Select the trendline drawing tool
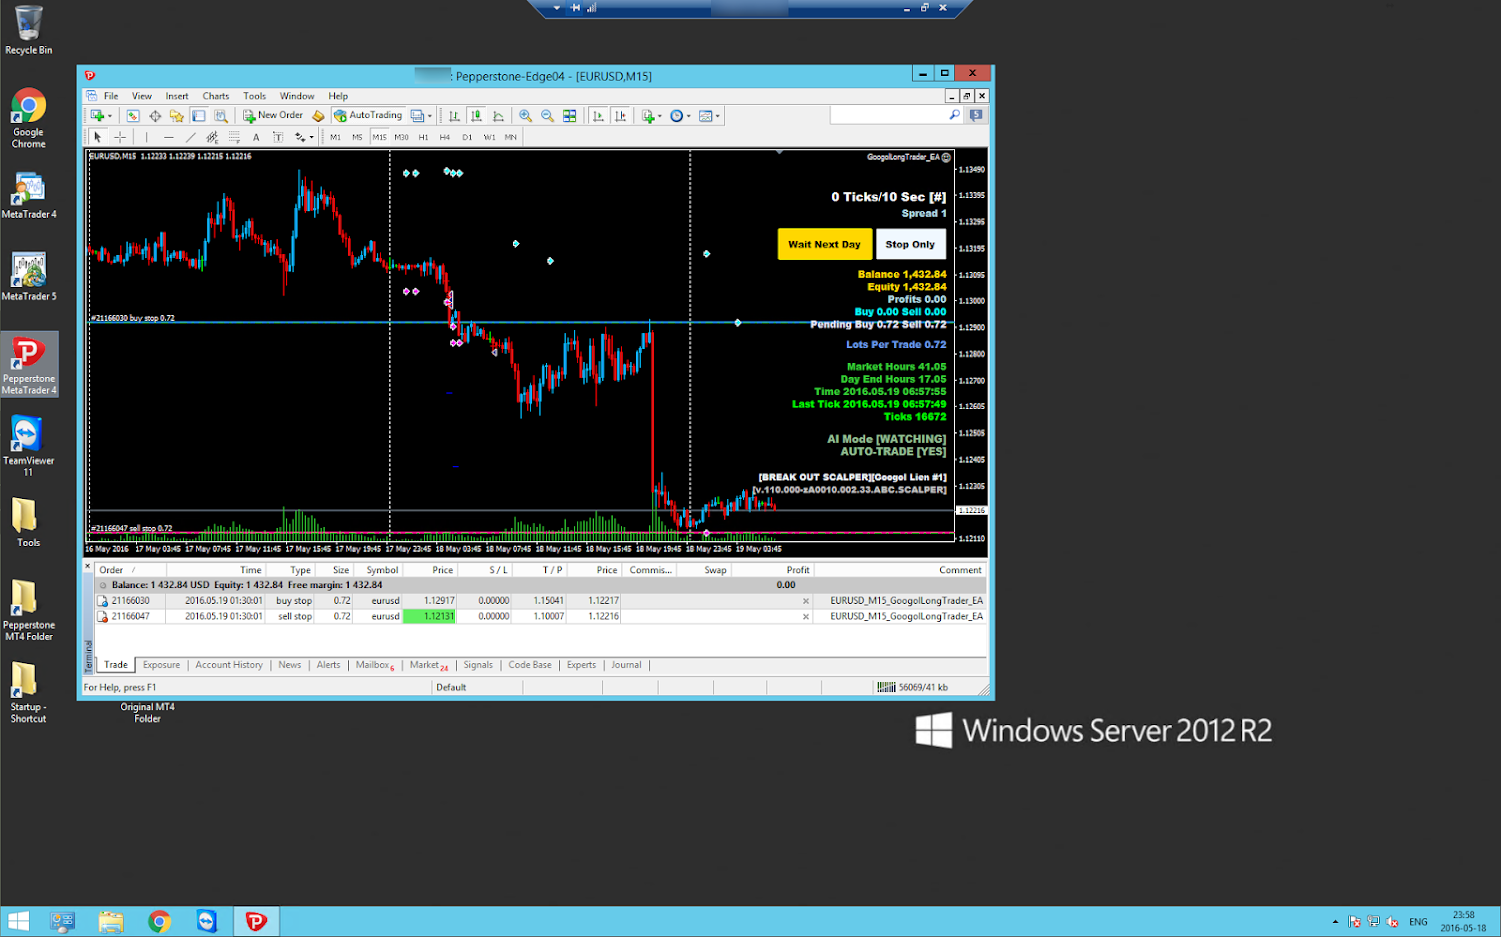Image resolution: width=1501 pixels, height=937 pixels. [x=190, y=137]
